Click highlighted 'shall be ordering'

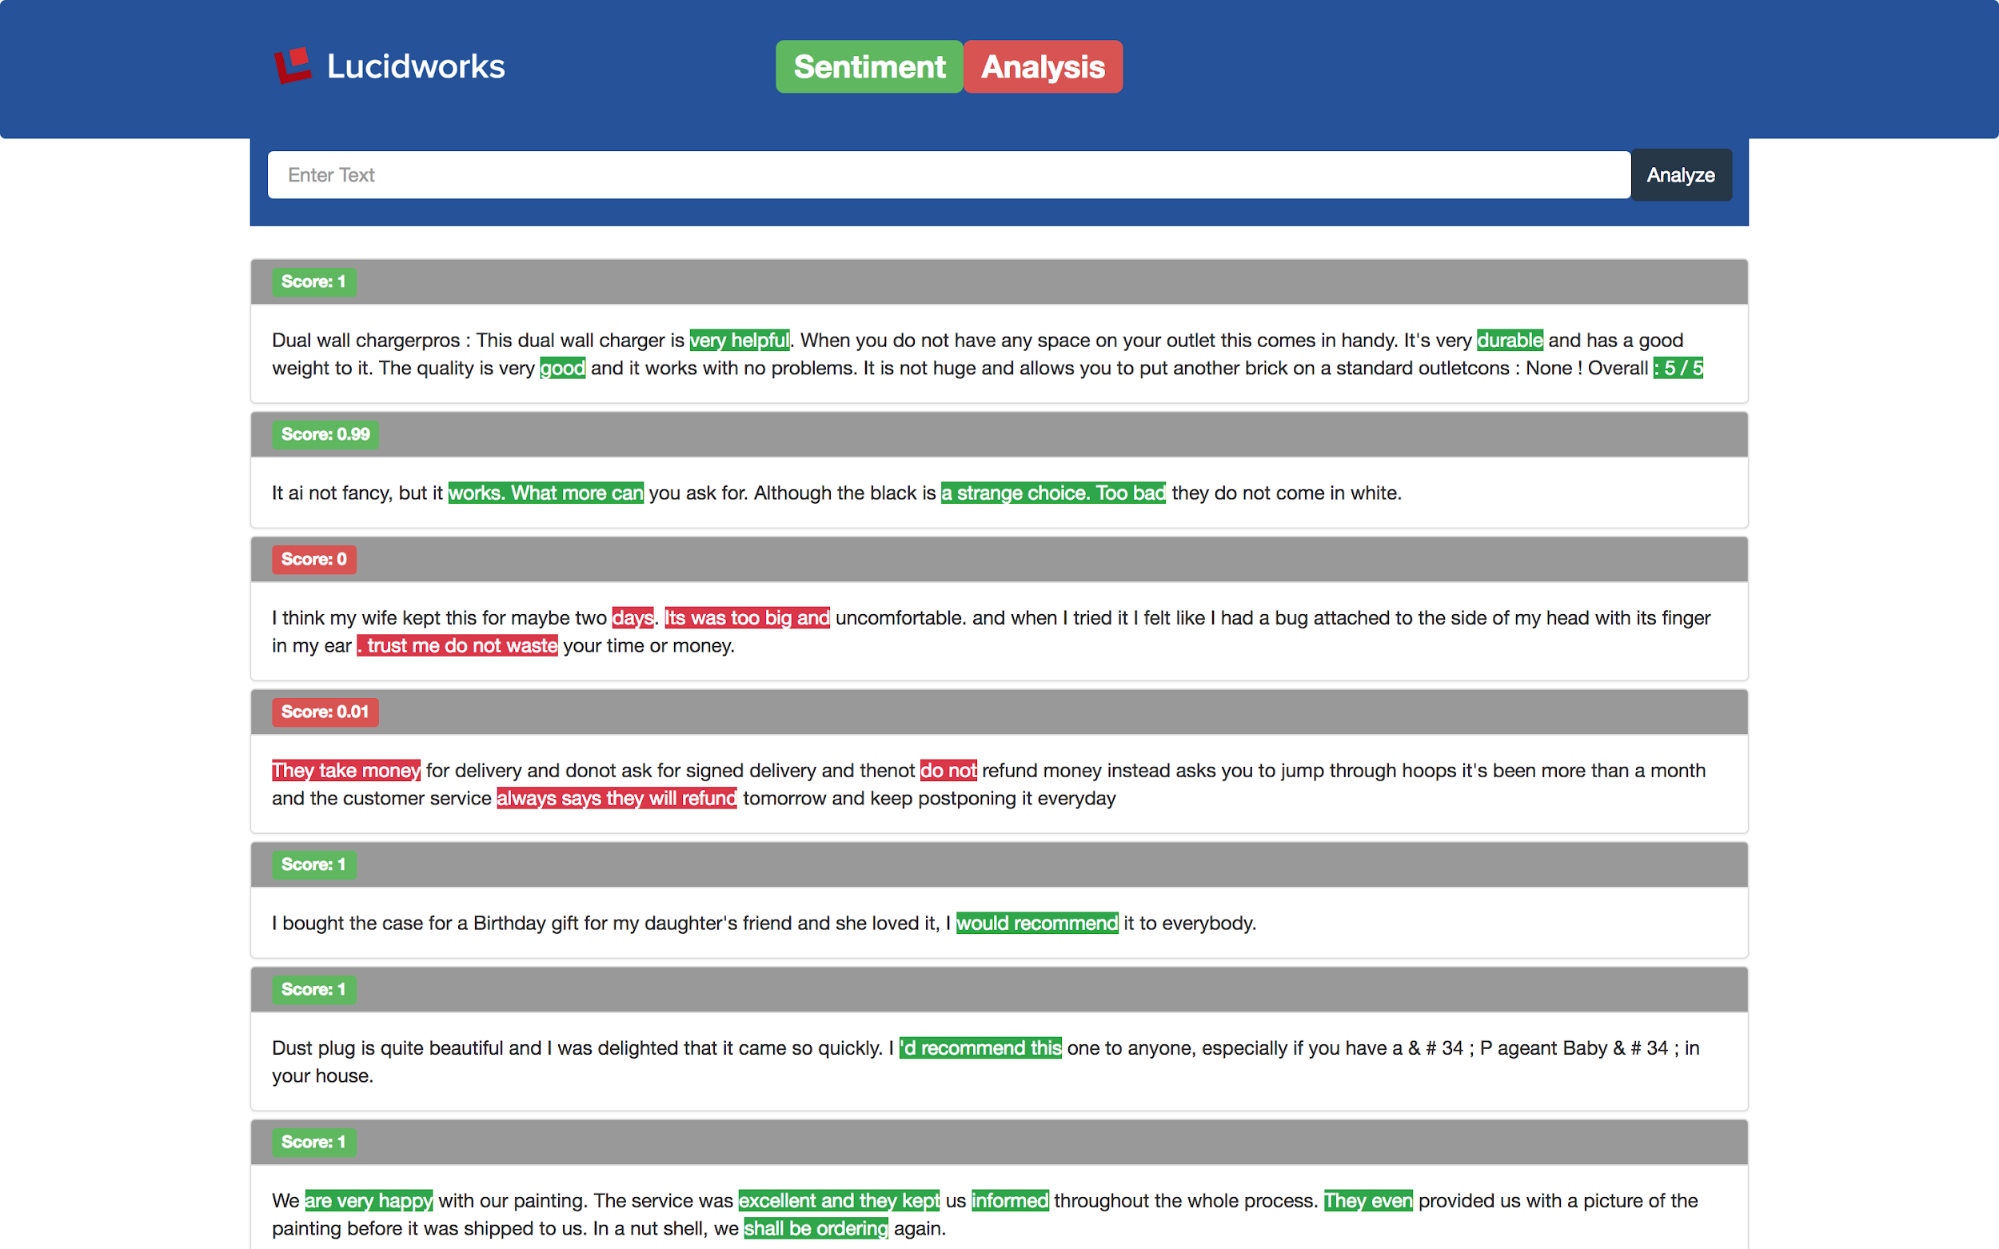coord(816,1229)
